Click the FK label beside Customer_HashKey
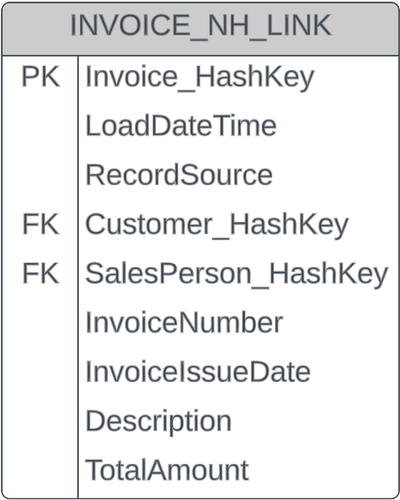Viewport: 400px width, 500px height. 41,224
